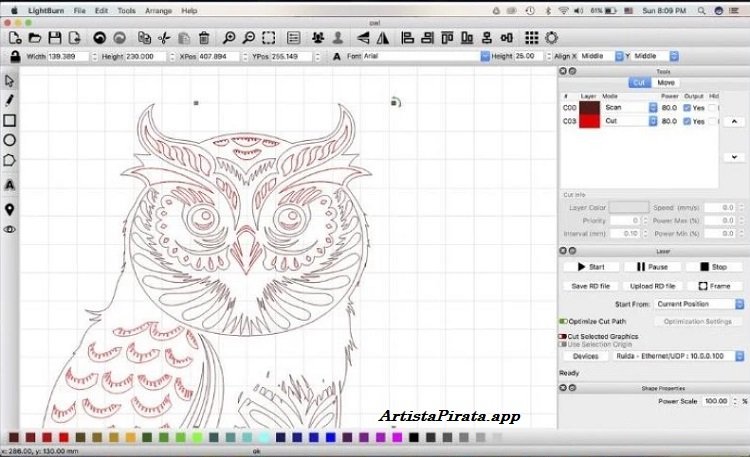Click the position marker tool
Image resolution: width=750 pixels, height=457 pixels.
pos(10,209)
